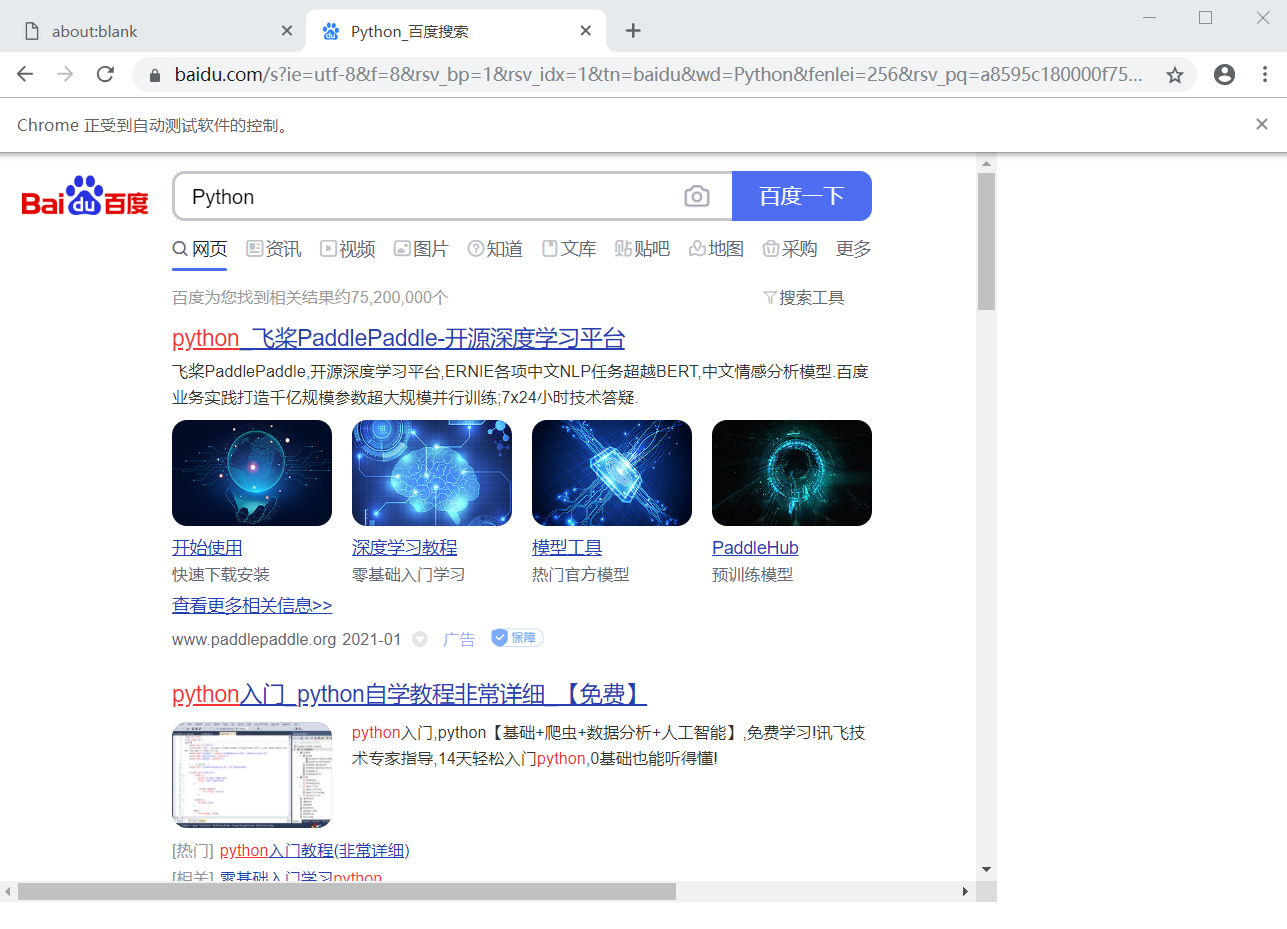Click the 快速下载安装 caption
Viewport: 1287px width, 929px height.
(221, 574)
